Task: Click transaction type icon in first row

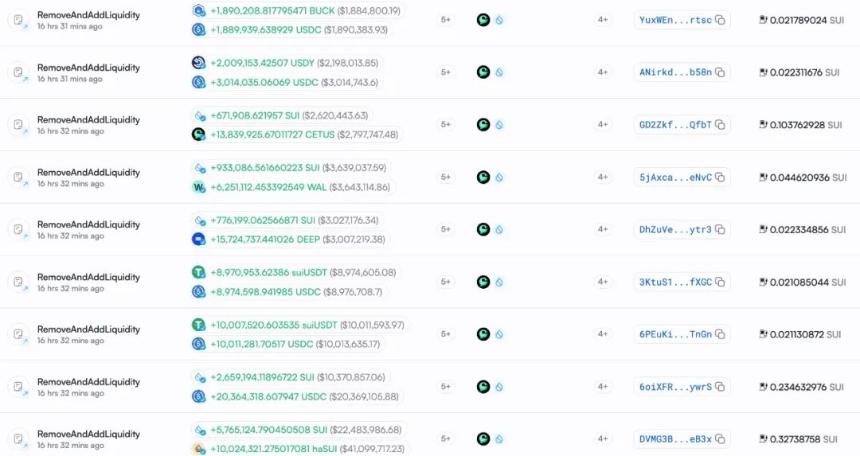Action: pos(18,20)
